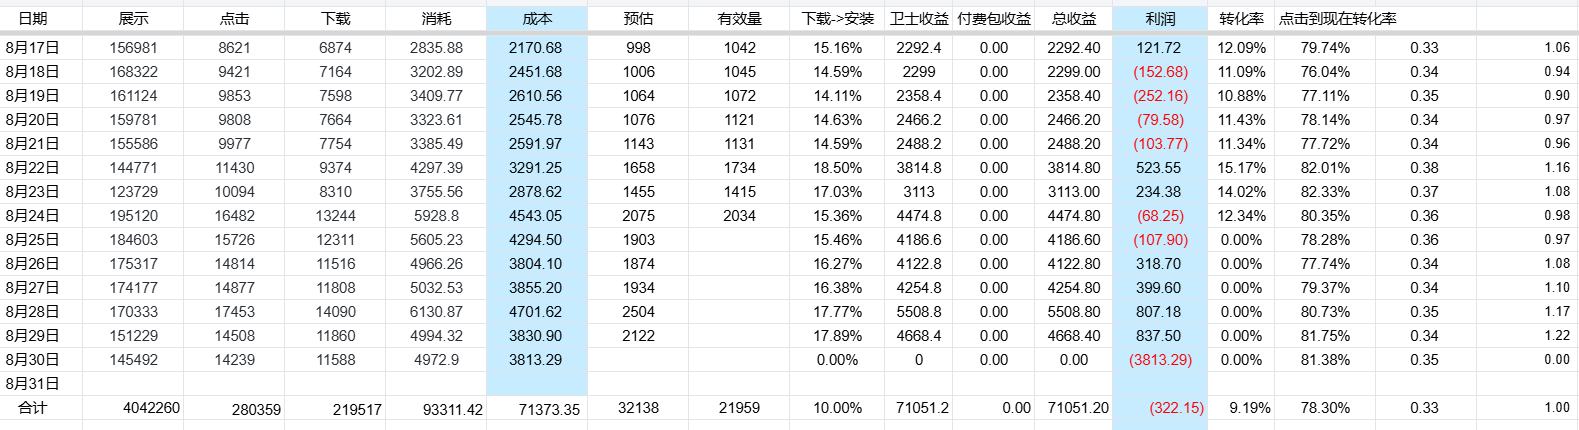
Task: Click the profit cell 837.50
Action: click(1159, 335)
